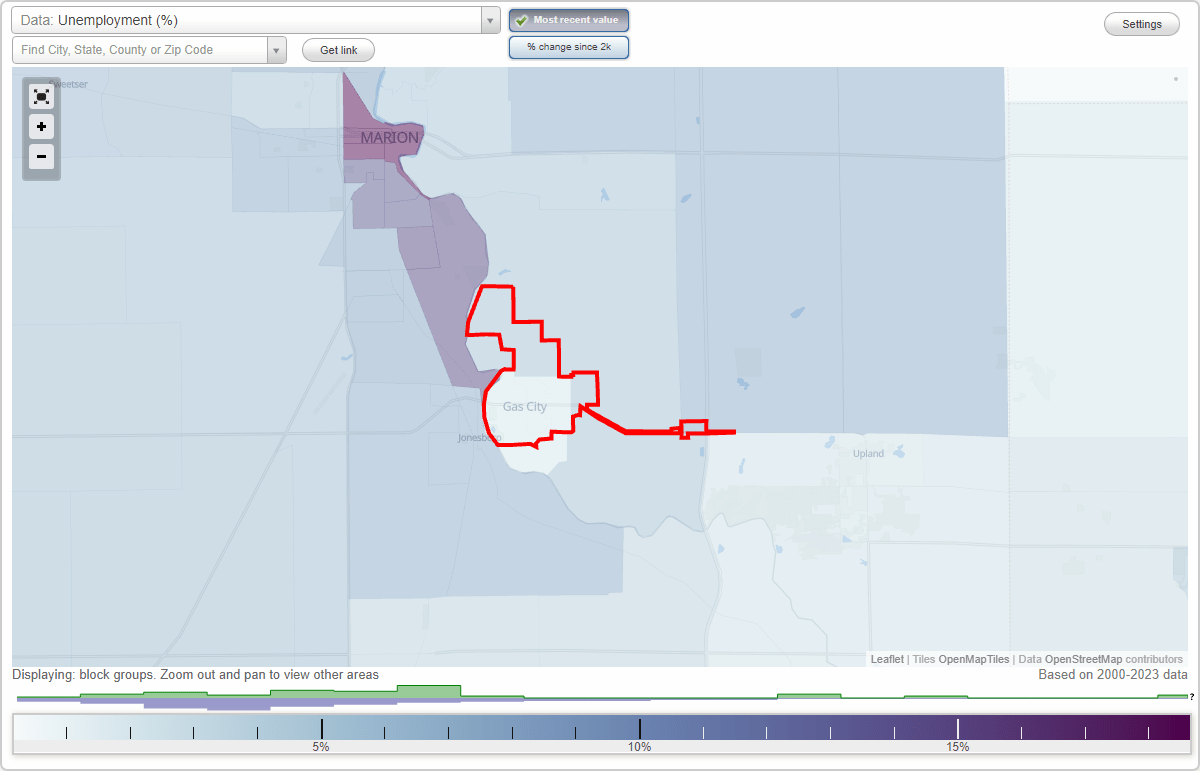This screenshot has width=1200, height=771.
Task: Open the OpenMapTiles attribution link
Action: click(974, 659)
